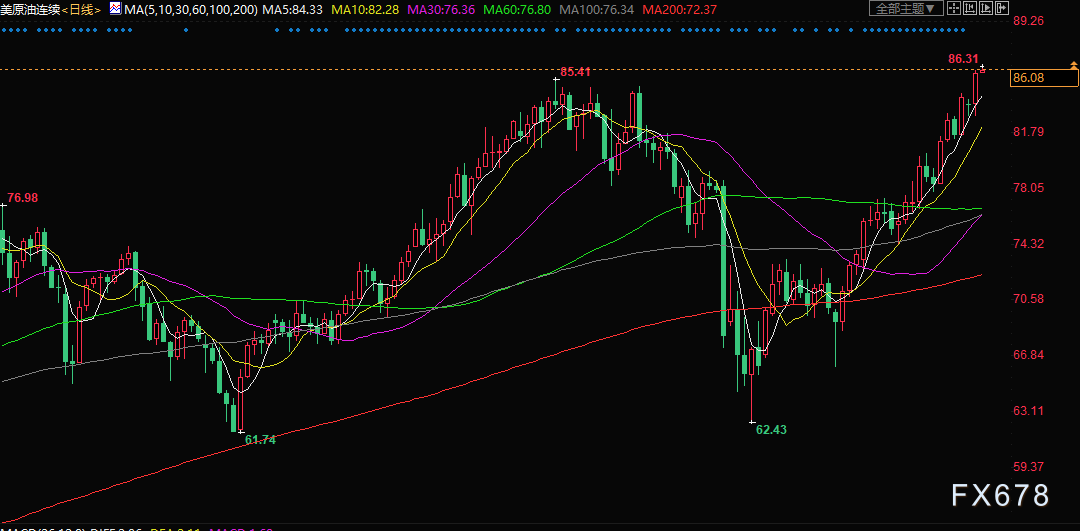The width and height of the screenshot is (1080, 531).
Task: Click the 62.43 low price marker
Action: tap(771, 429)
